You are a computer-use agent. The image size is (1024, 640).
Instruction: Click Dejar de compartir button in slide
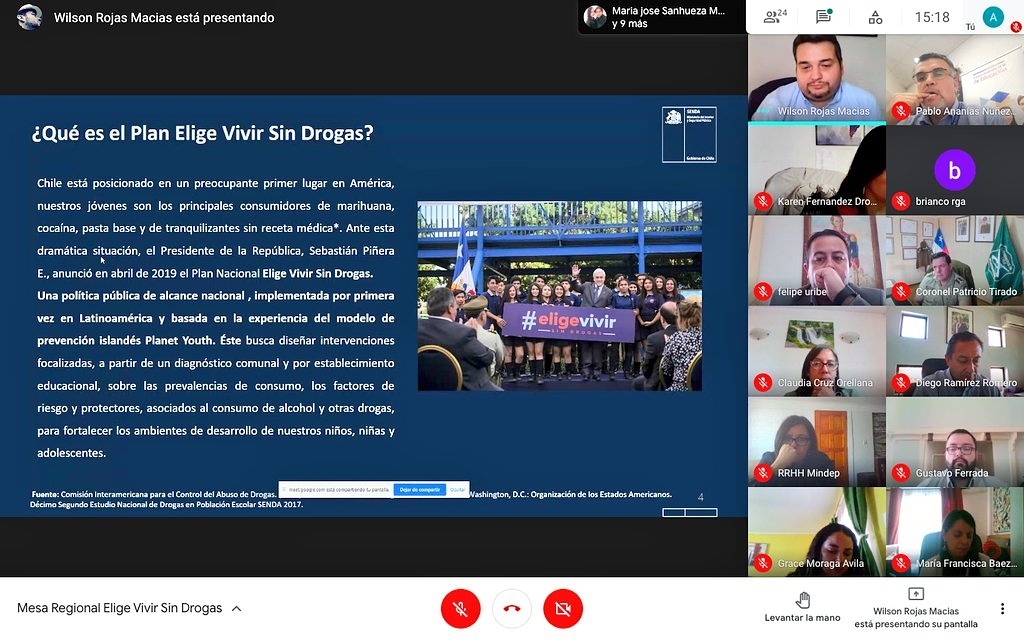tap(419, 489)
